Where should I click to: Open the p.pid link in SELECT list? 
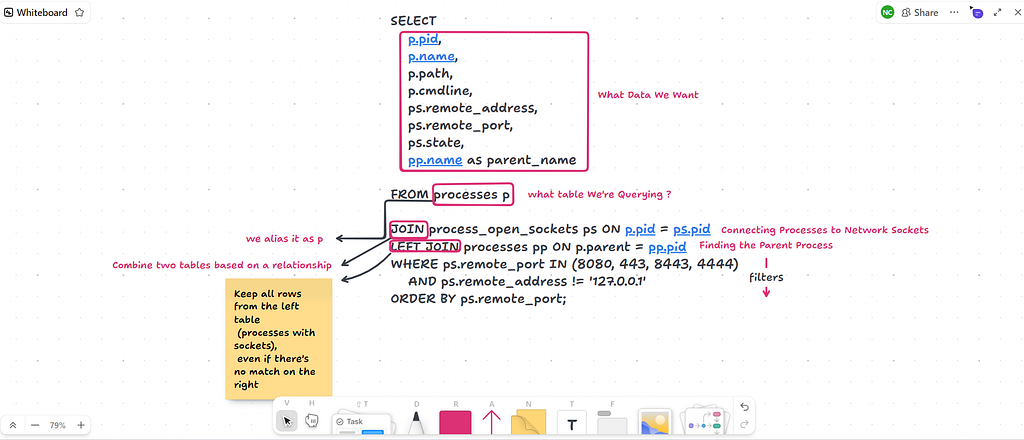[423, 40]
